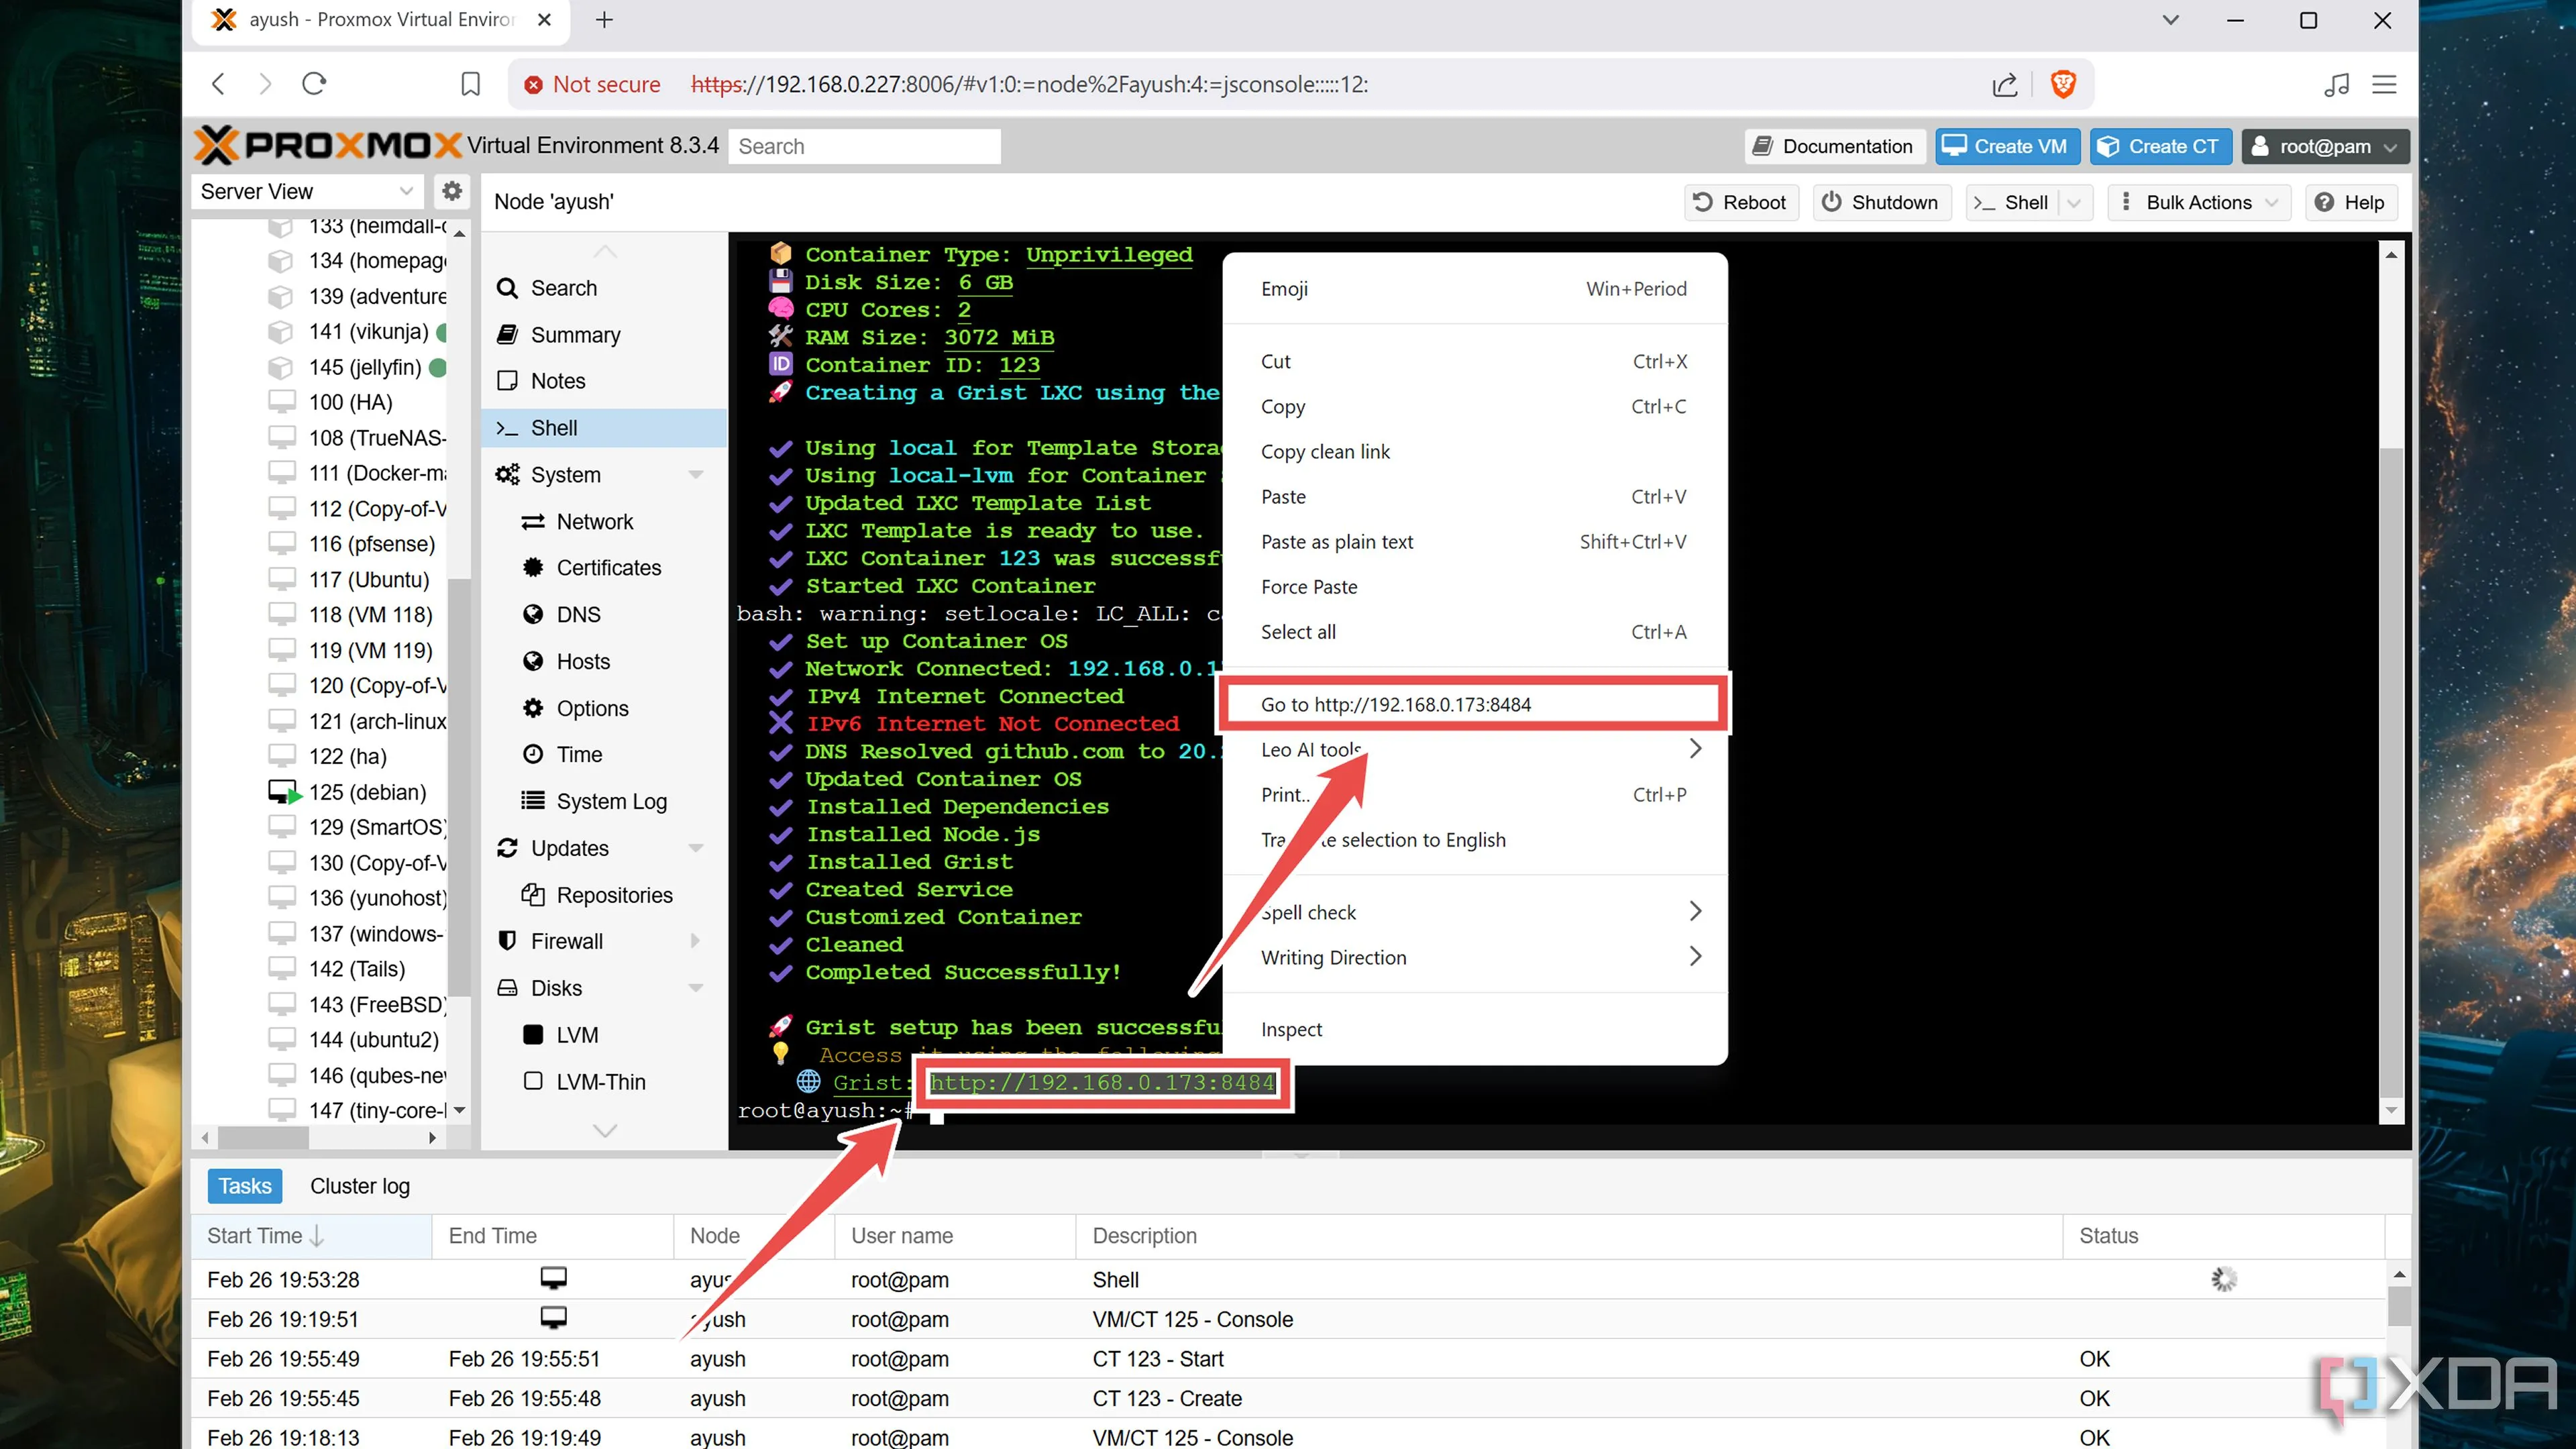Click the Create VM button
This screenshot has width=2576, height=1449.
[x=2006, y=146]
